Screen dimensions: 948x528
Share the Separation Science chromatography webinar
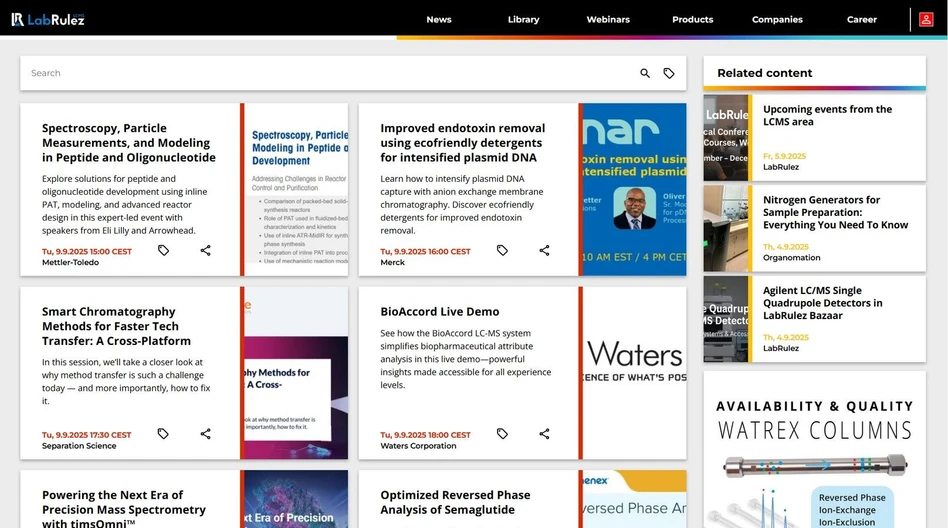click(x=205, y=434)
